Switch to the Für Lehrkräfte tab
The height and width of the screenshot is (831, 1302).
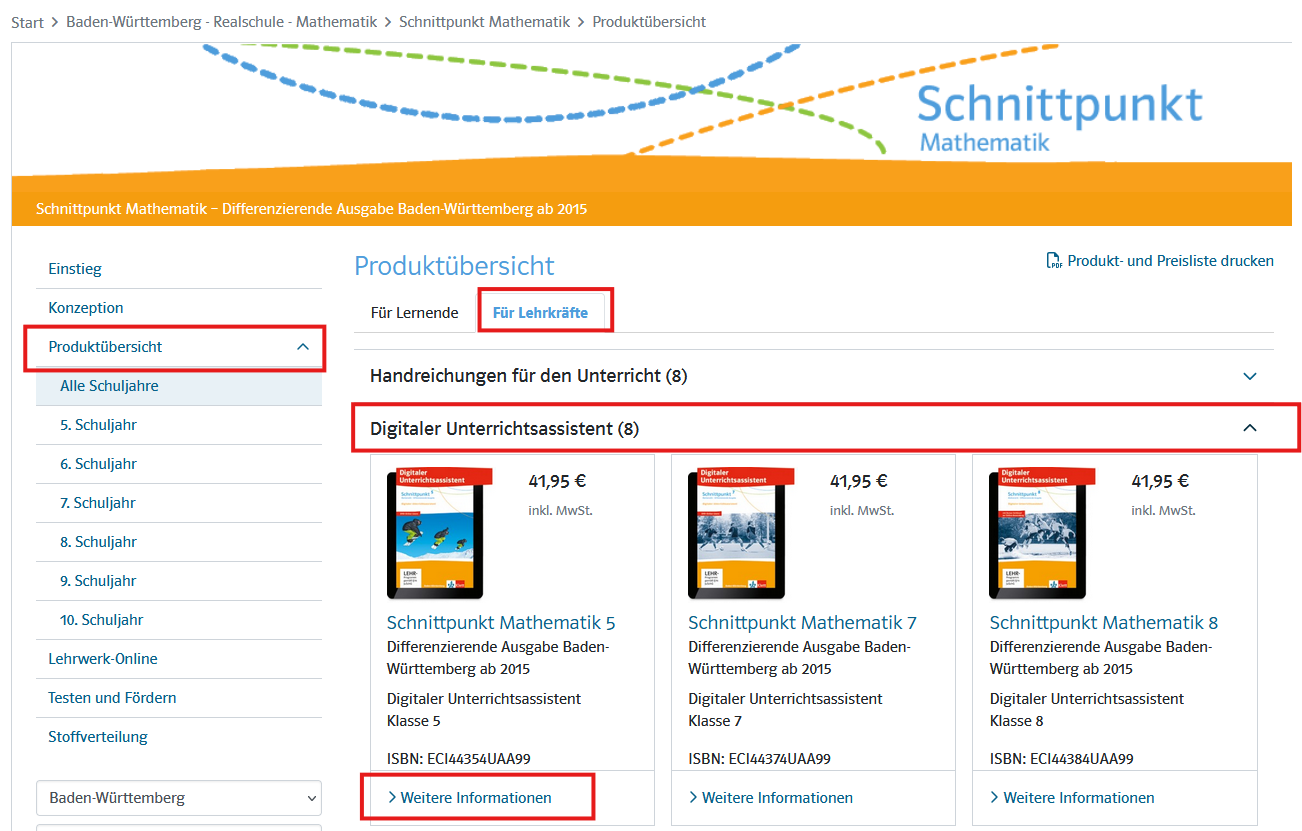tap(540, 313)
